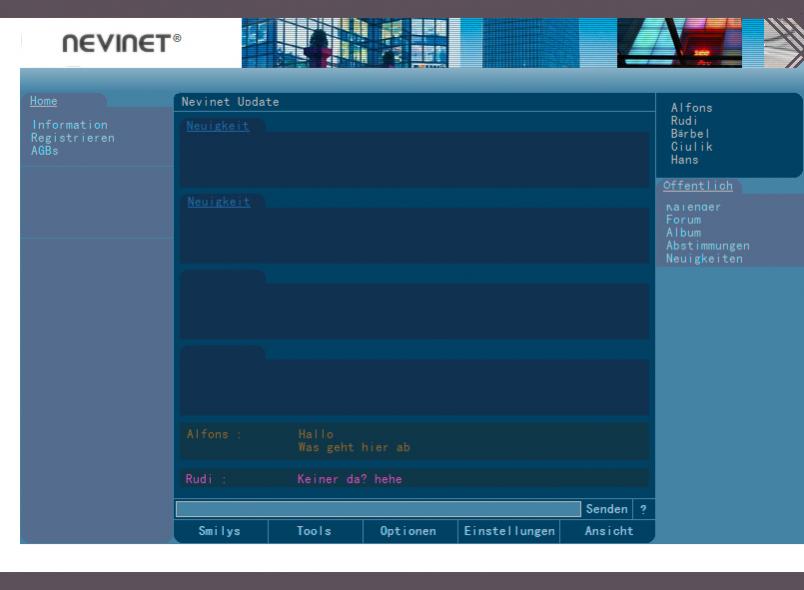This screenshot has width=804, height=590.
Task: Select user Bärbel in user list
Action: click(692, 134)
